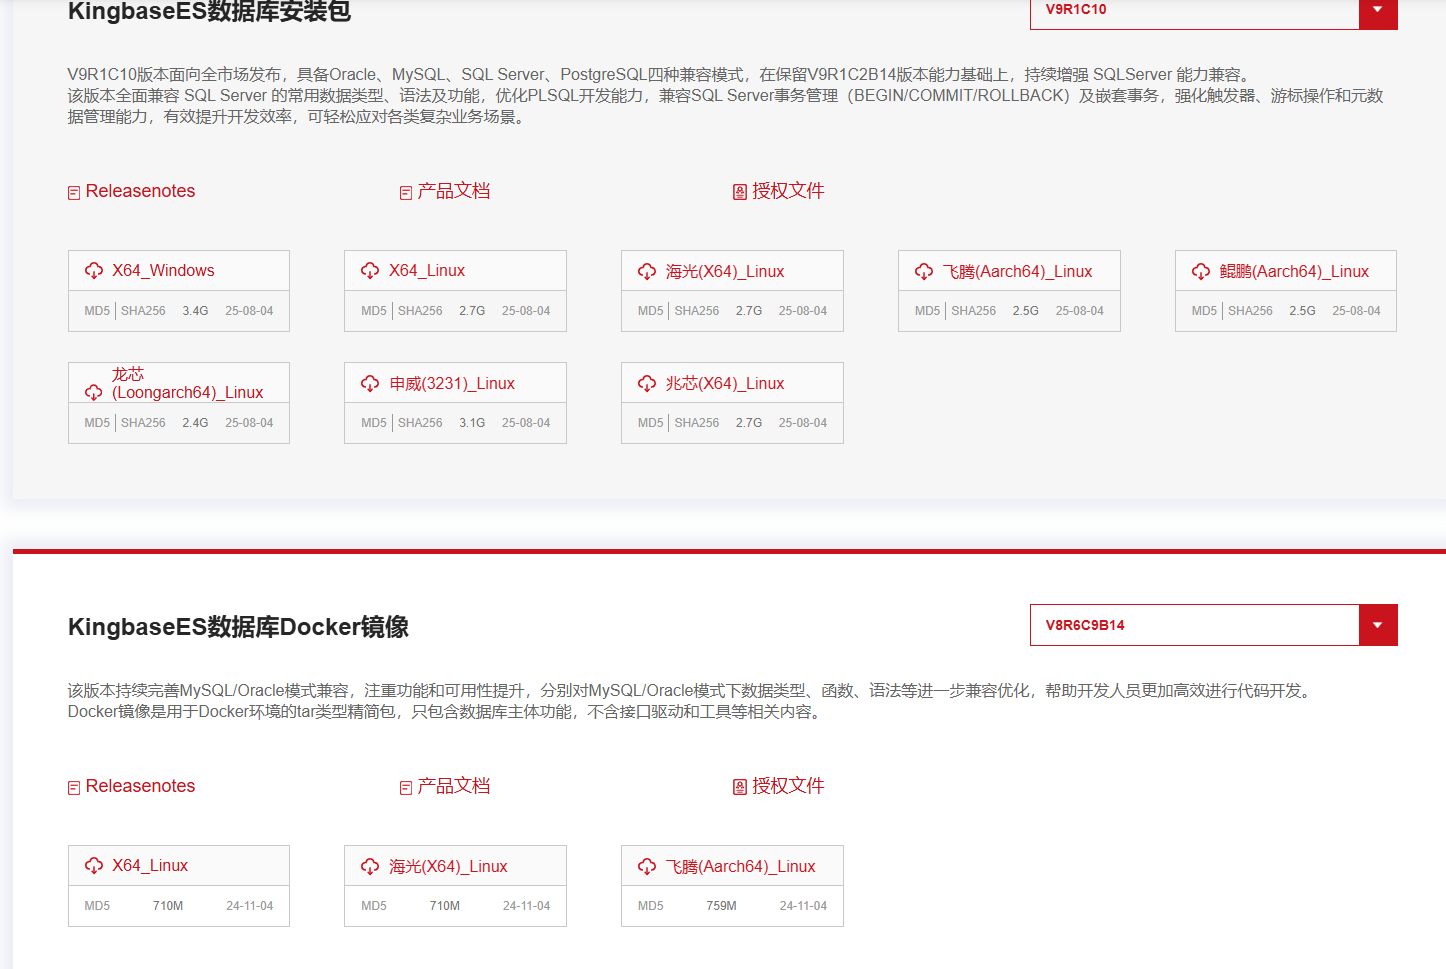Image resolution: width=1446 pixels, height=969 pixels.
Task: Click the download icon on 申威(3231)_Linux card
Action: (x=371, y=382)
